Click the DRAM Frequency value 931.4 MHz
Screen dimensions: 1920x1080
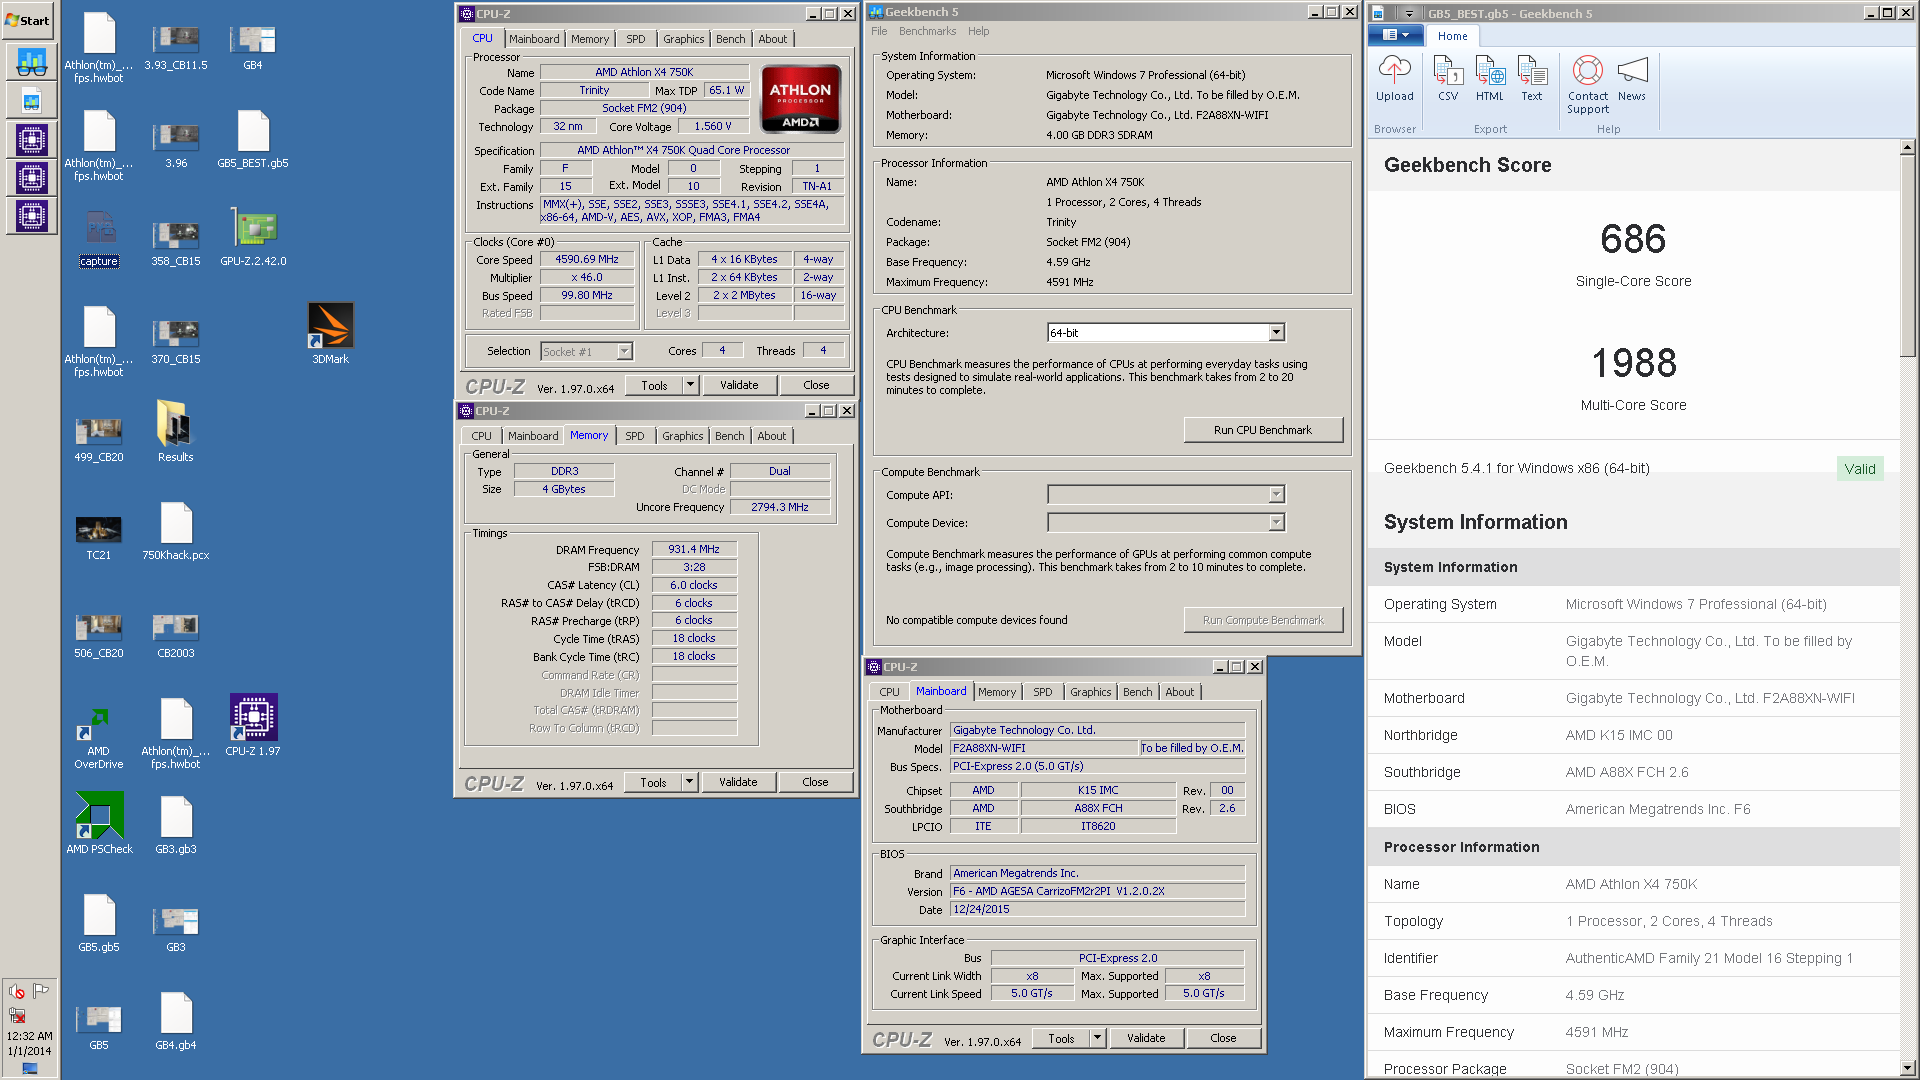tap(694, 549)
